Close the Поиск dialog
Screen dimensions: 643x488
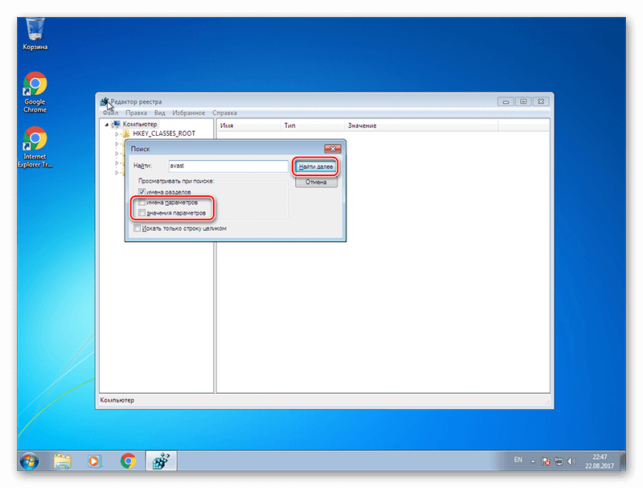click(333, 148)
